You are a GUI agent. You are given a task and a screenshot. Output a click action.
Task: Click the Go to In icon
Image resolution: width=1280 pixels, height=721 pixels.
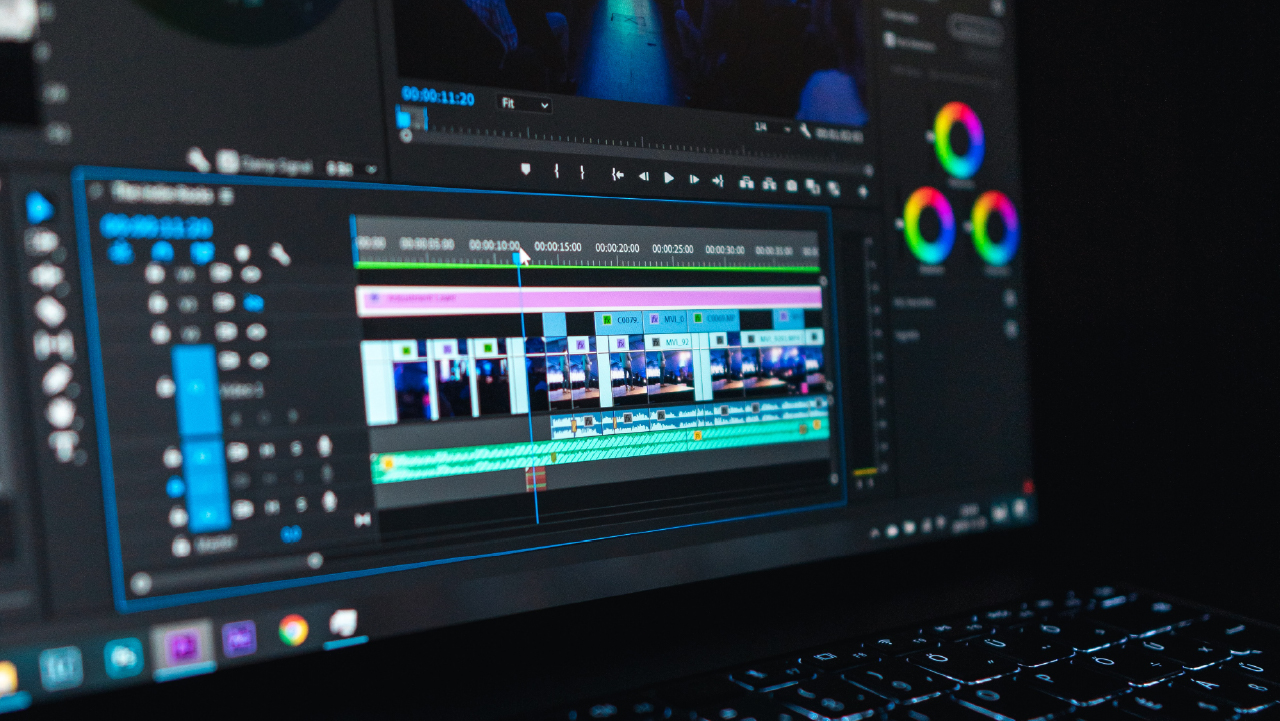(618, 174)
